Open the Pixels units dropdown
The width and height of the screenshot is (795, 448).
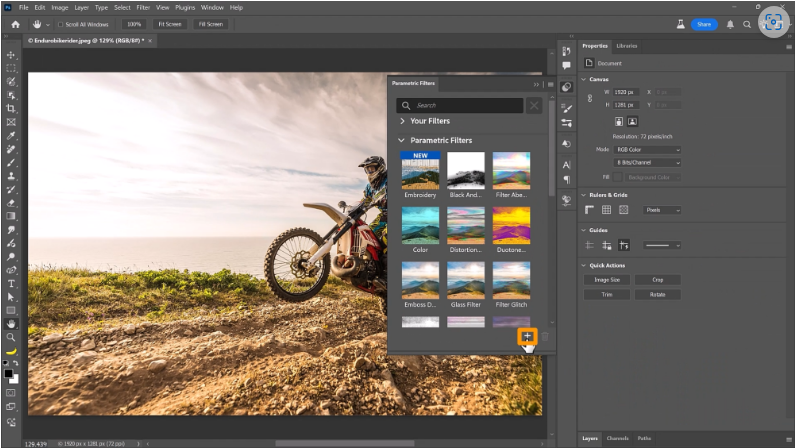[x=662, y=210]
